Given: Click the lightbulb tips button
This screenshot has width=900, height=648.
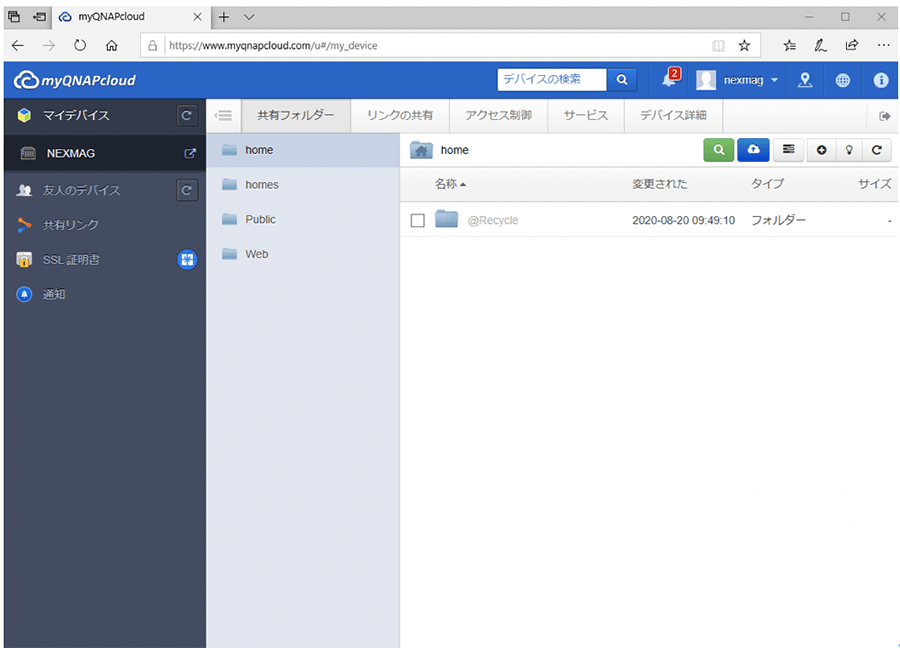Looking at the screenshot, I should [849, 150].
